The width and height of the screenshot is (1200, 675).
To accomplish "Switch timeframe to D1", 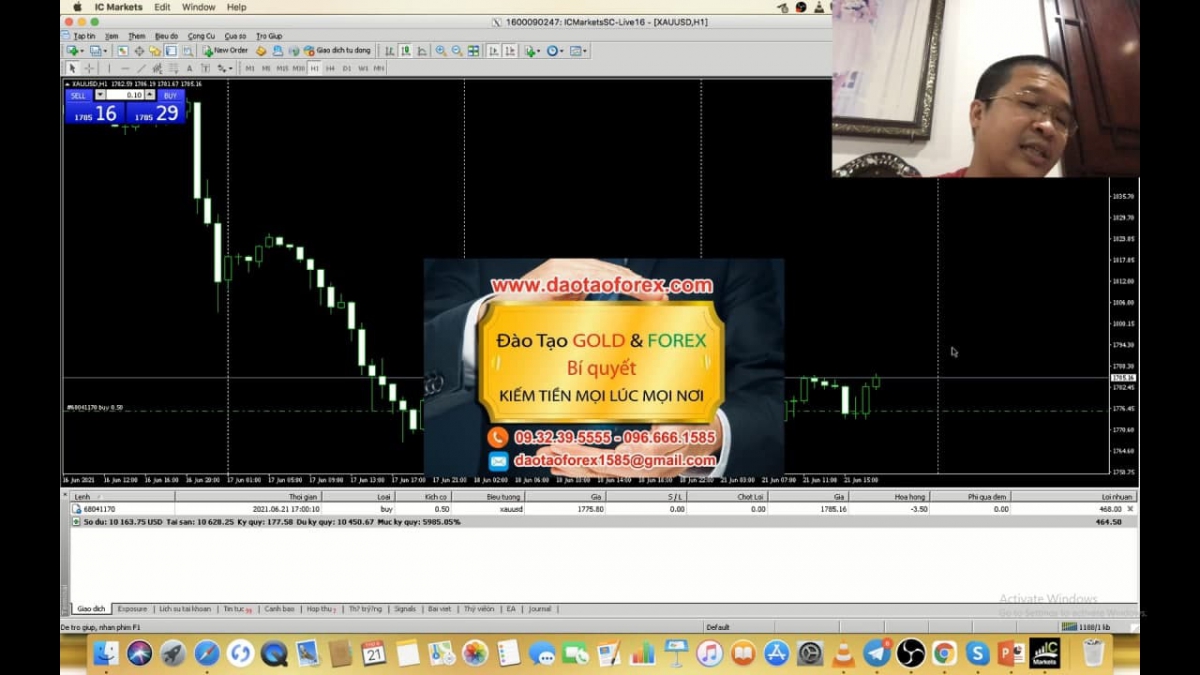I will (x=347, y=68).
